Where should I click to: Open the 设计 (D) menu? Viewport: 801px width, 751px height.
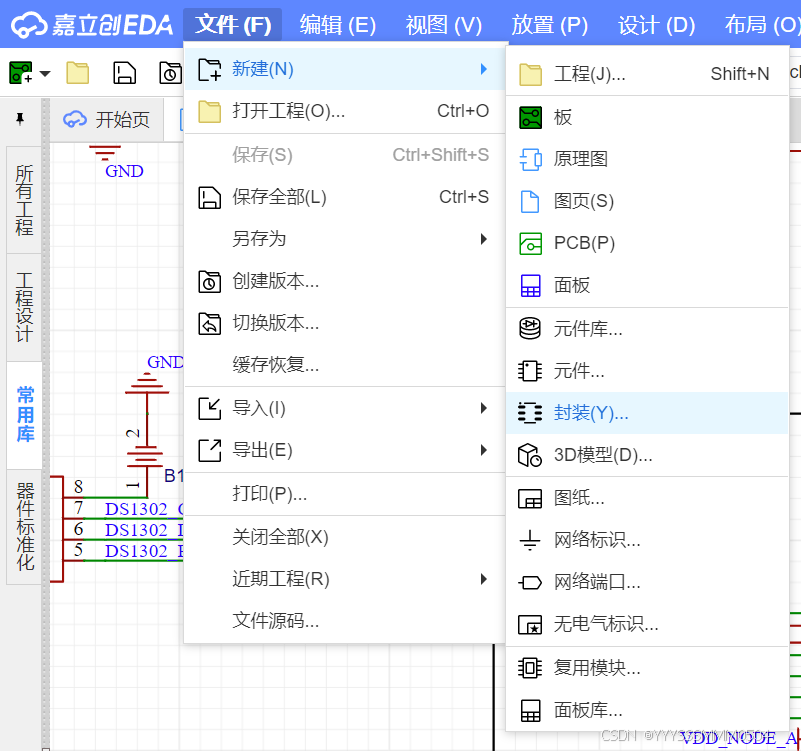(656, 25)
